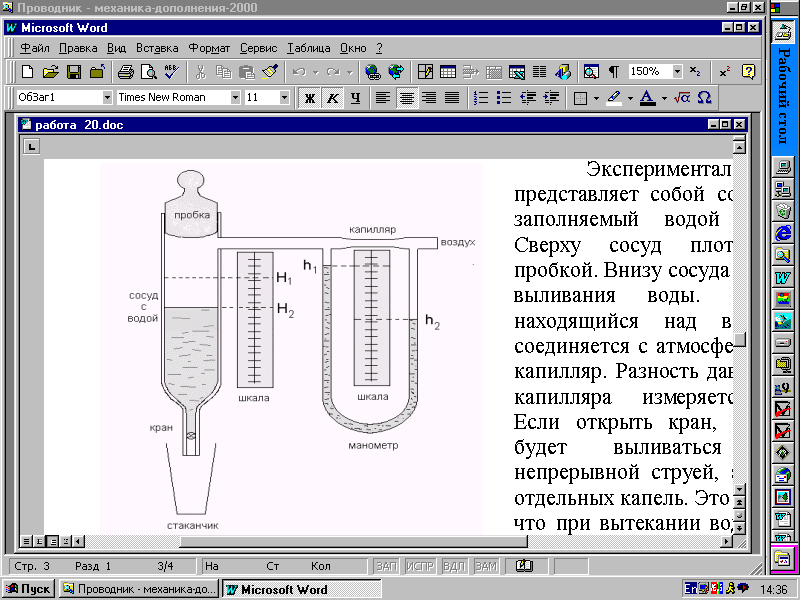Open the font color arrow
The width and height of the screenshot is (800, 600).
664,98
